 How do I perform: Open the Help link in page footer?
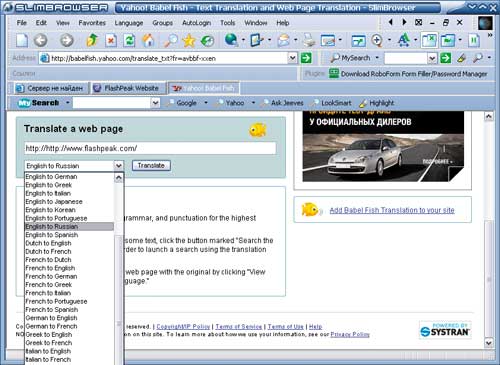(315, 327)
